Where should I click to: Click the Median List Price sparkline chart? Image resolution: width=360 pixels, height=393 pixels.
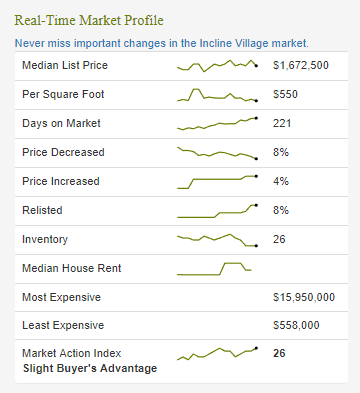[217, 66]
